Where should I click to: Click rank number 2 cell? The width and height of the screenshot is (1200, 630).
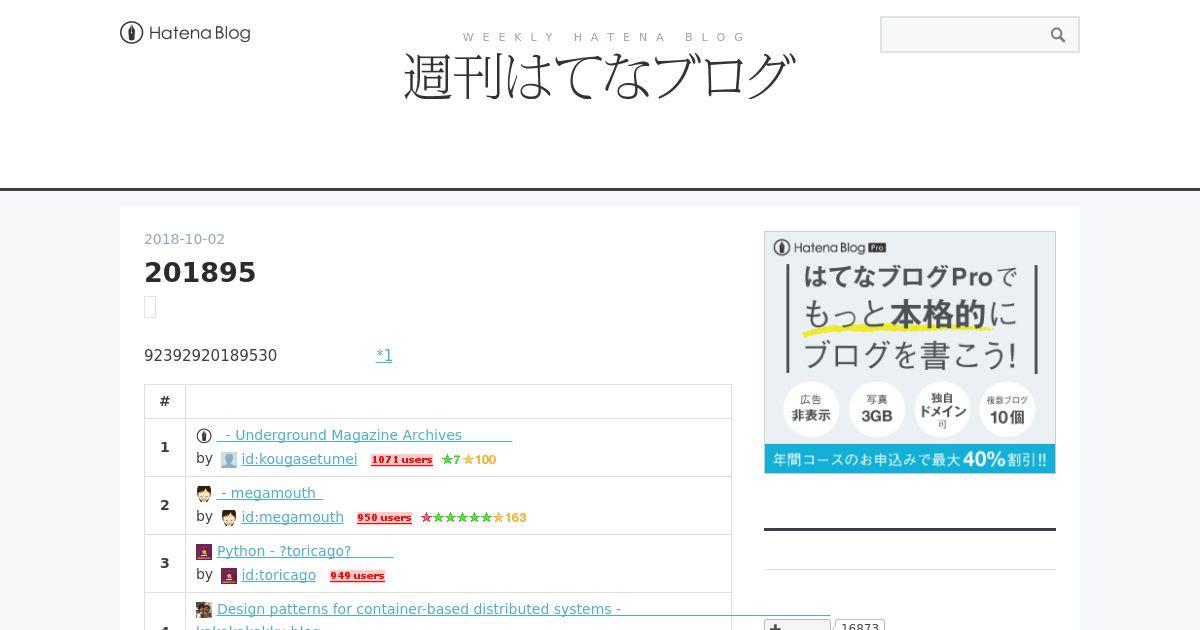(165, 505)
